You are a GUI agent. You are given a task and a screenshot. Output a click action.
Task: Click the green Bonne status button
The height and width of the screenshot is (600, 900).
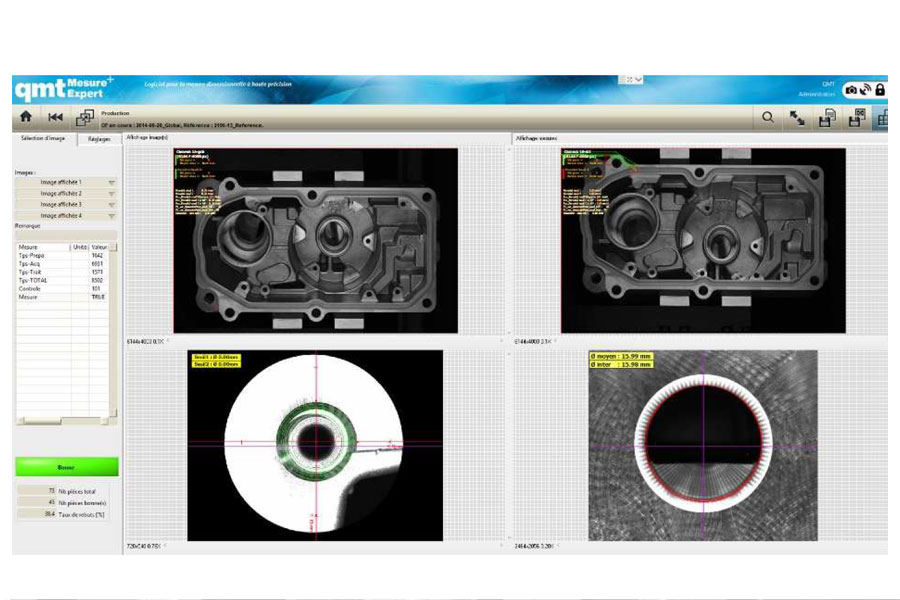66,467
